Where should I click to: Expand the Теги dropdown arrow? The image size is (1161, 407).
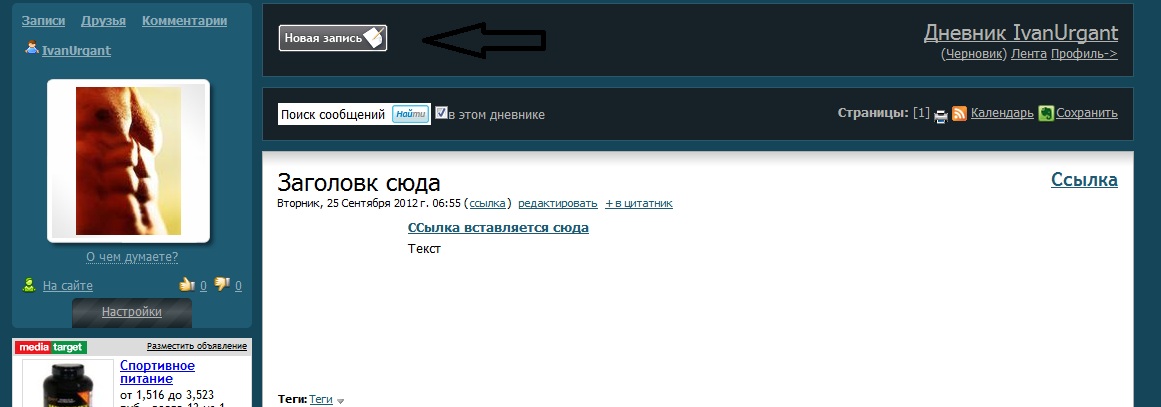[x=341, y=401]
